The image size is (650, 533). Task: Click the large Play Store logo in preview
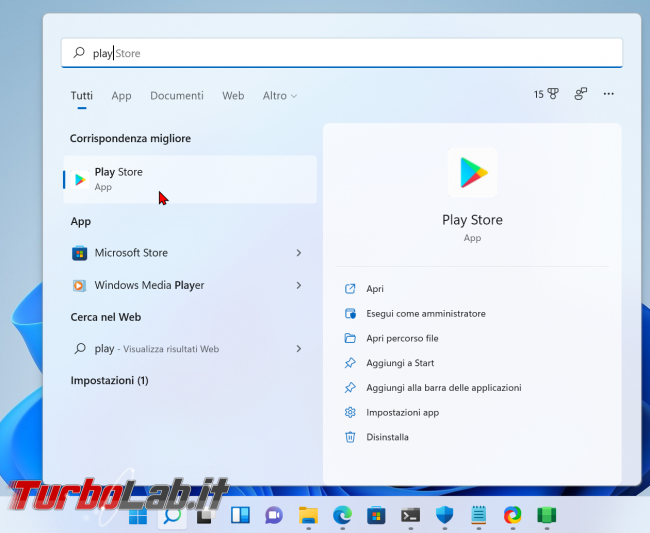(473, 172)
